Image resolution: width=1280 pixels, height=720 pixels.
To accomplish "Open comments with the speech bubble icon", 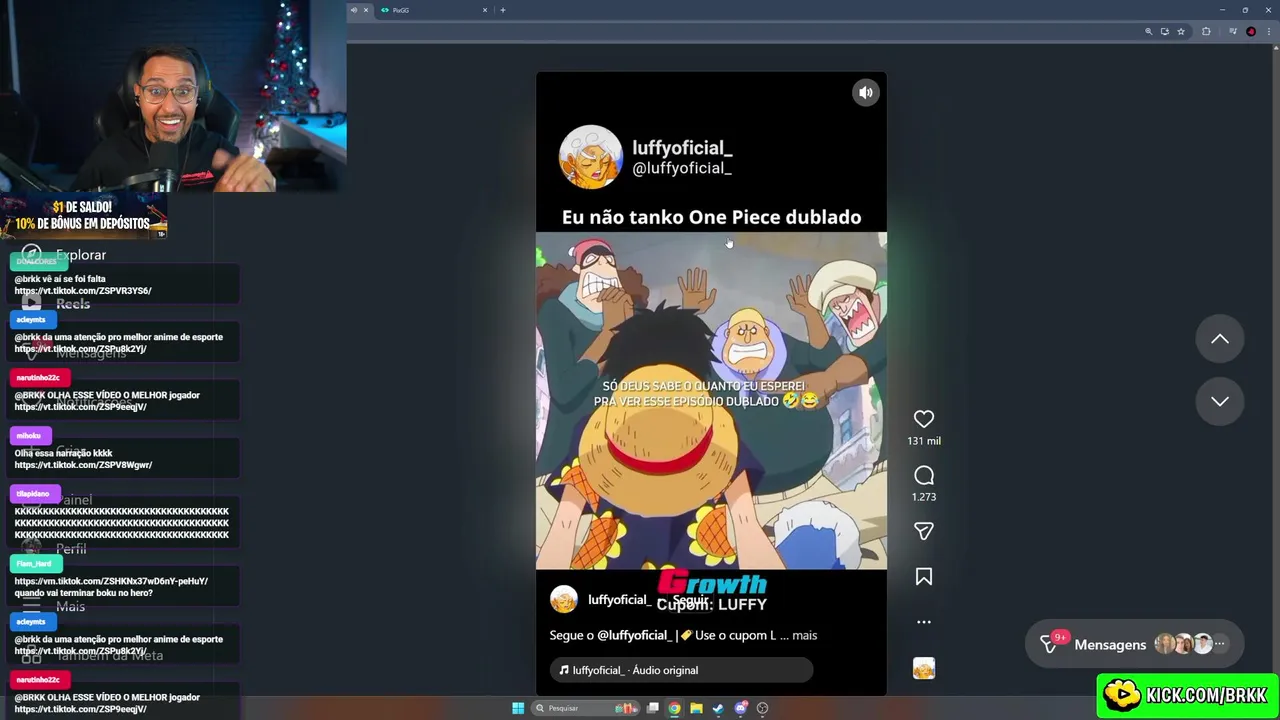I will click(x=924, y=475).
